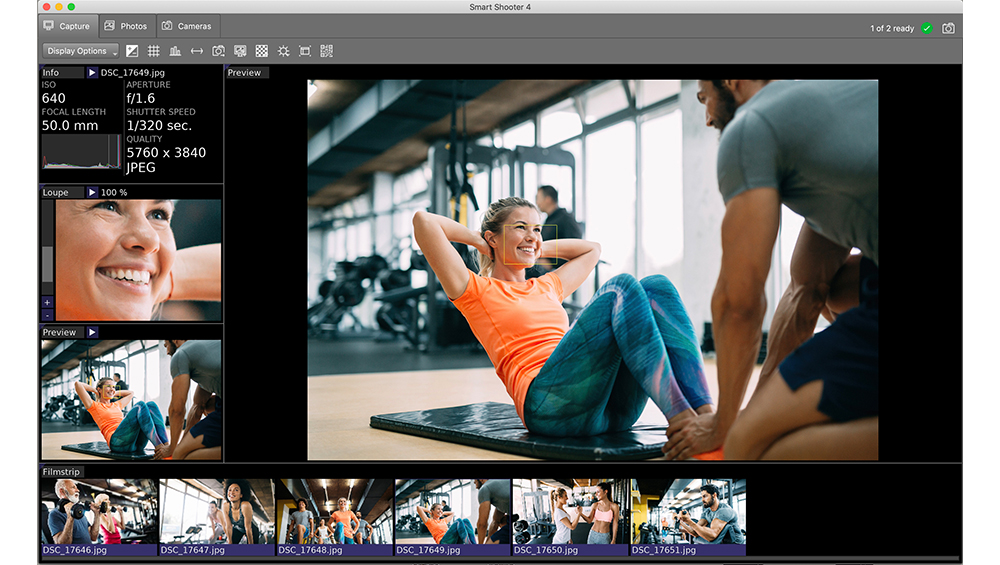Click the Loupe zoom in plus button
The width and height of the screenshot is (1000, 565).
click(x=47, y=302)
